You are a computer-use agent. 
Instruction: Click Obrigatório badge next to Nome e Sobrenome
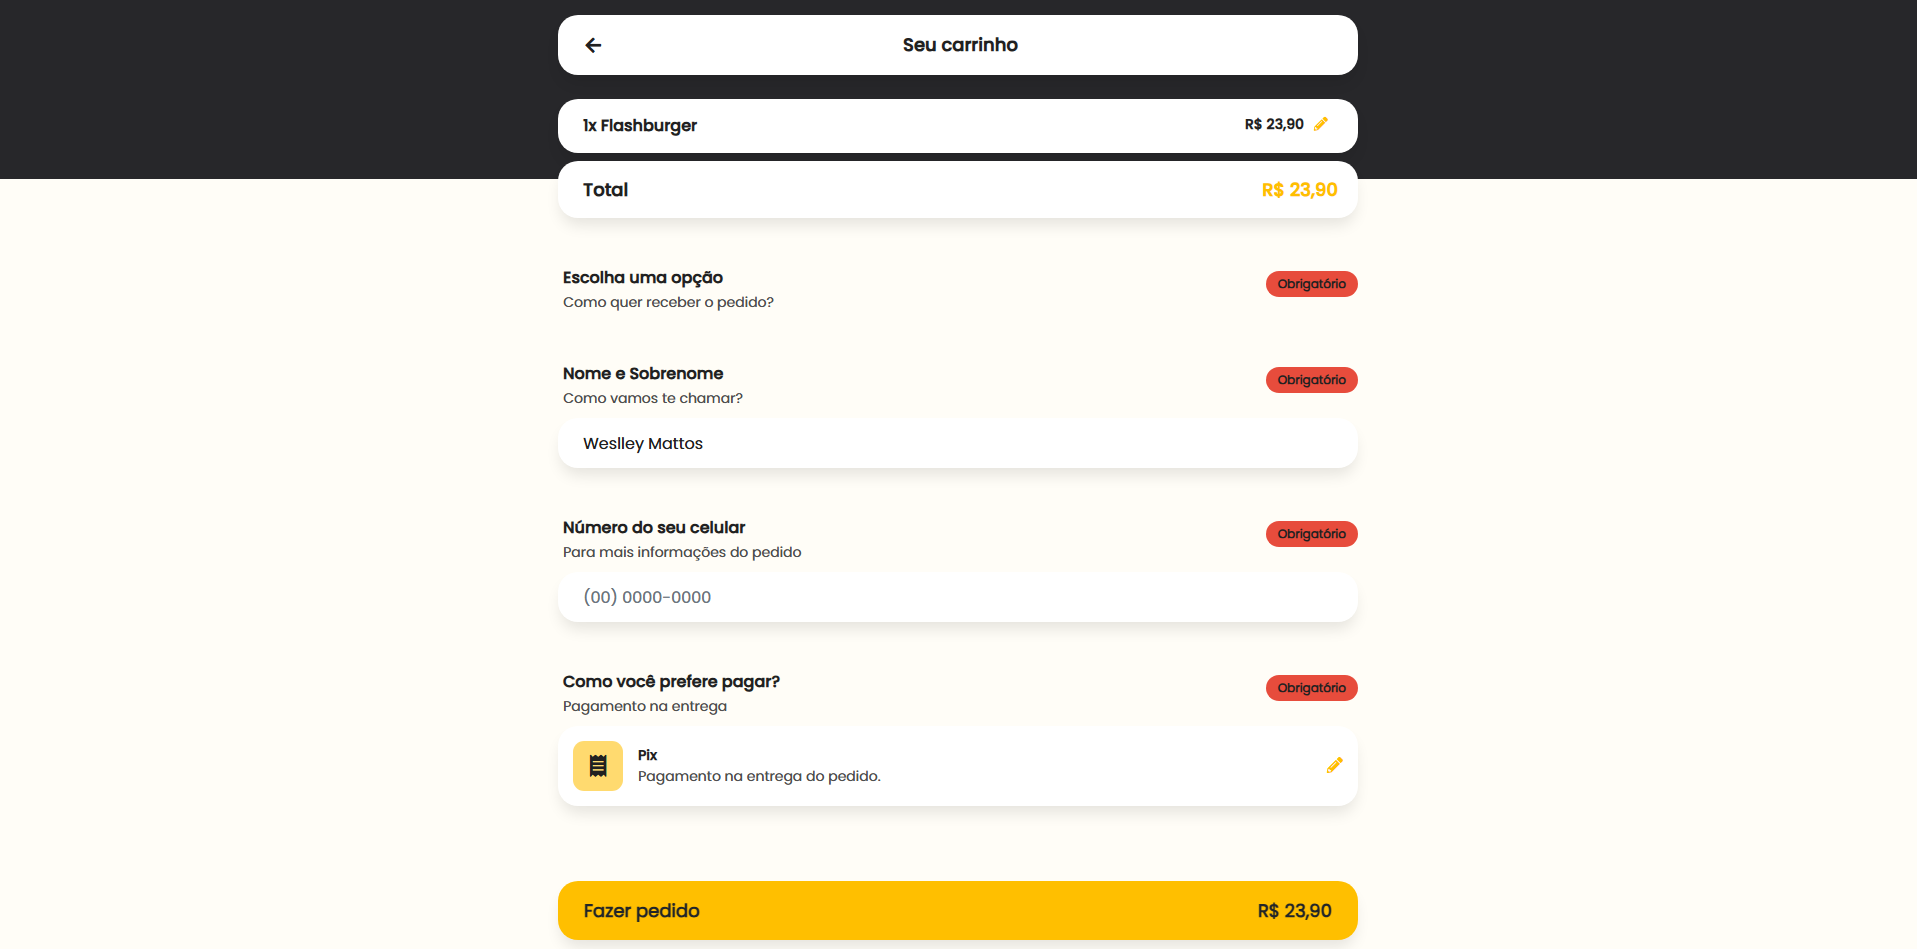tap(1311, 380)
